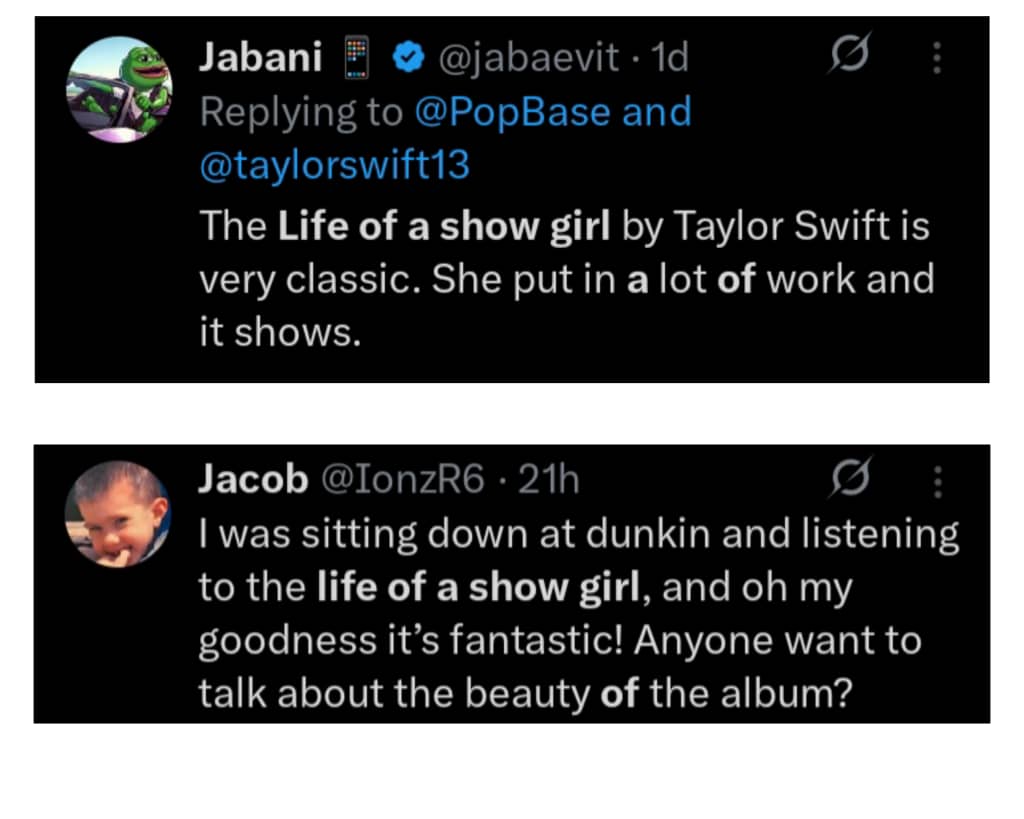Screen dimensions: 1024x819
Task: Click bold "Life of a show girl" in Jabani's tweet
Action: pyautogui.click(x=444, y=226)
